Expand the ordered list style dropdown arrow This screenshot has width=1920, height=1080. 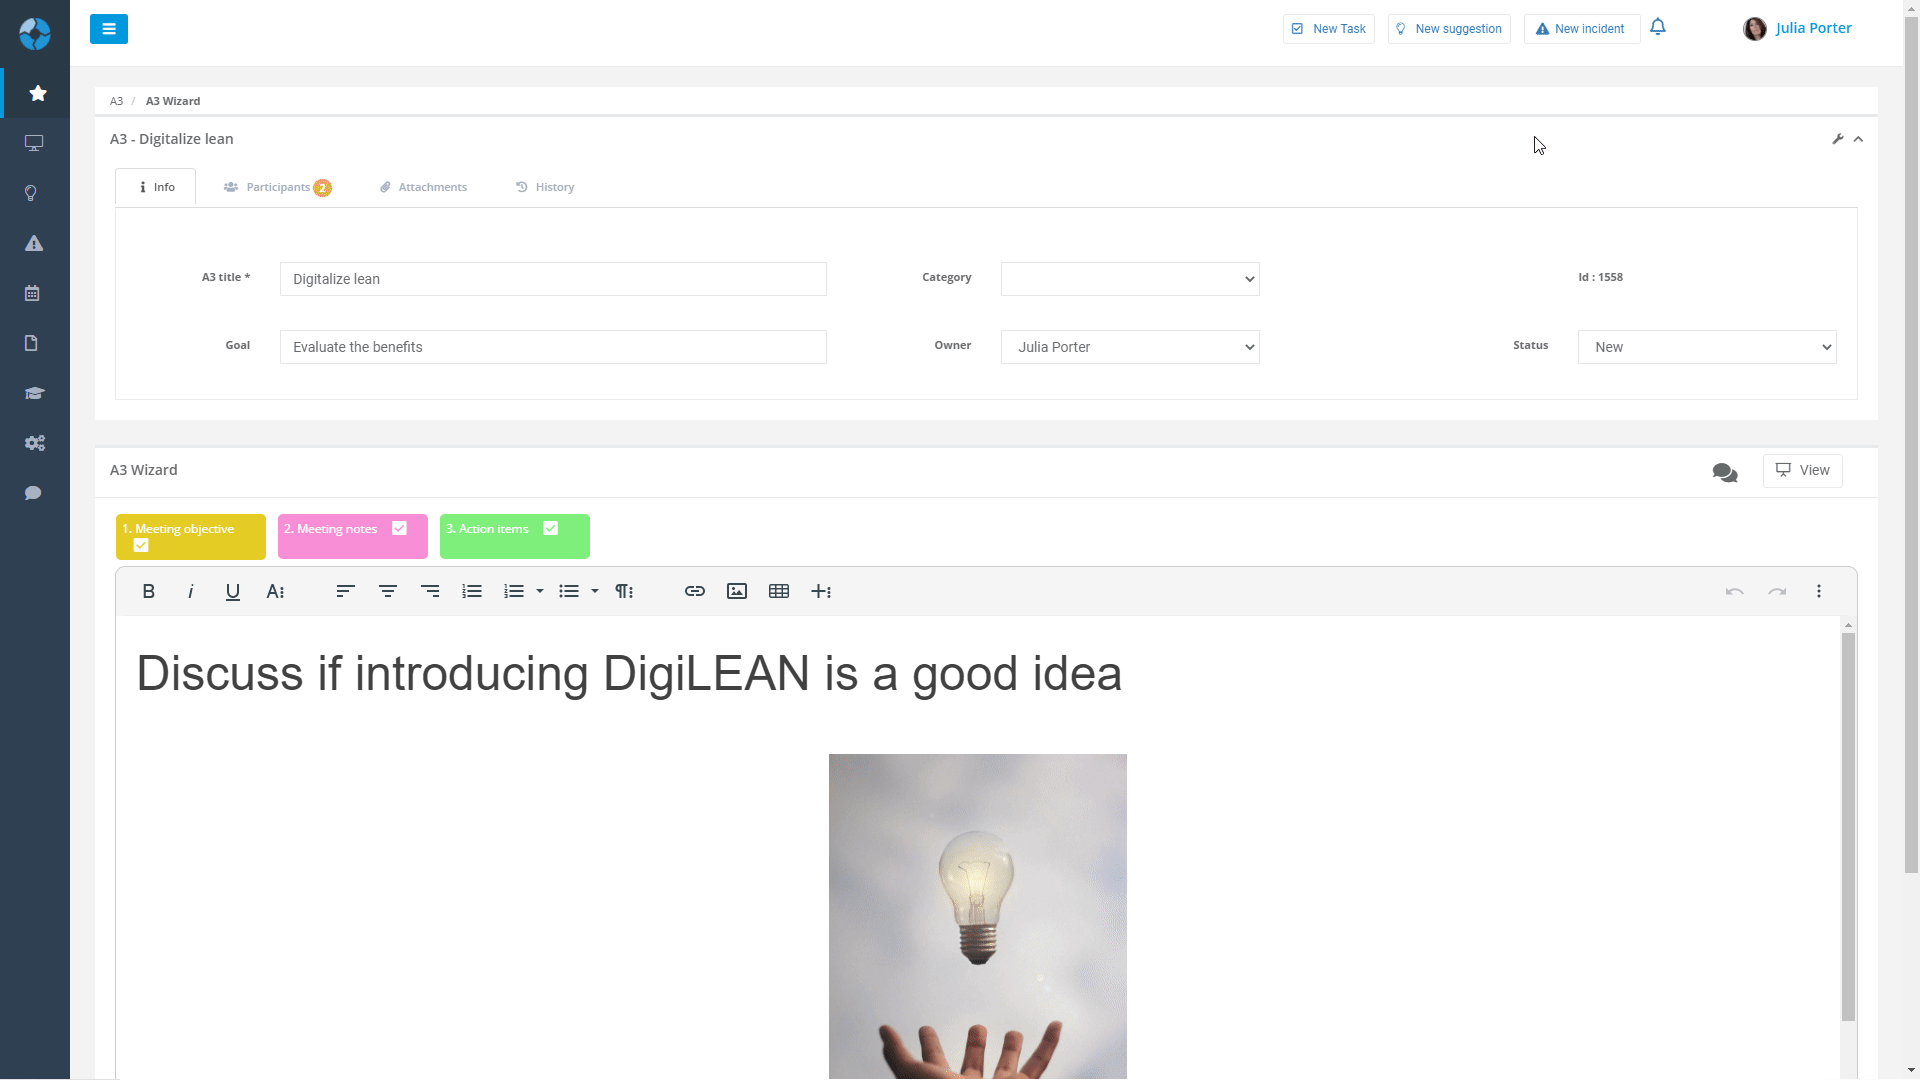[x=539, y=591]
